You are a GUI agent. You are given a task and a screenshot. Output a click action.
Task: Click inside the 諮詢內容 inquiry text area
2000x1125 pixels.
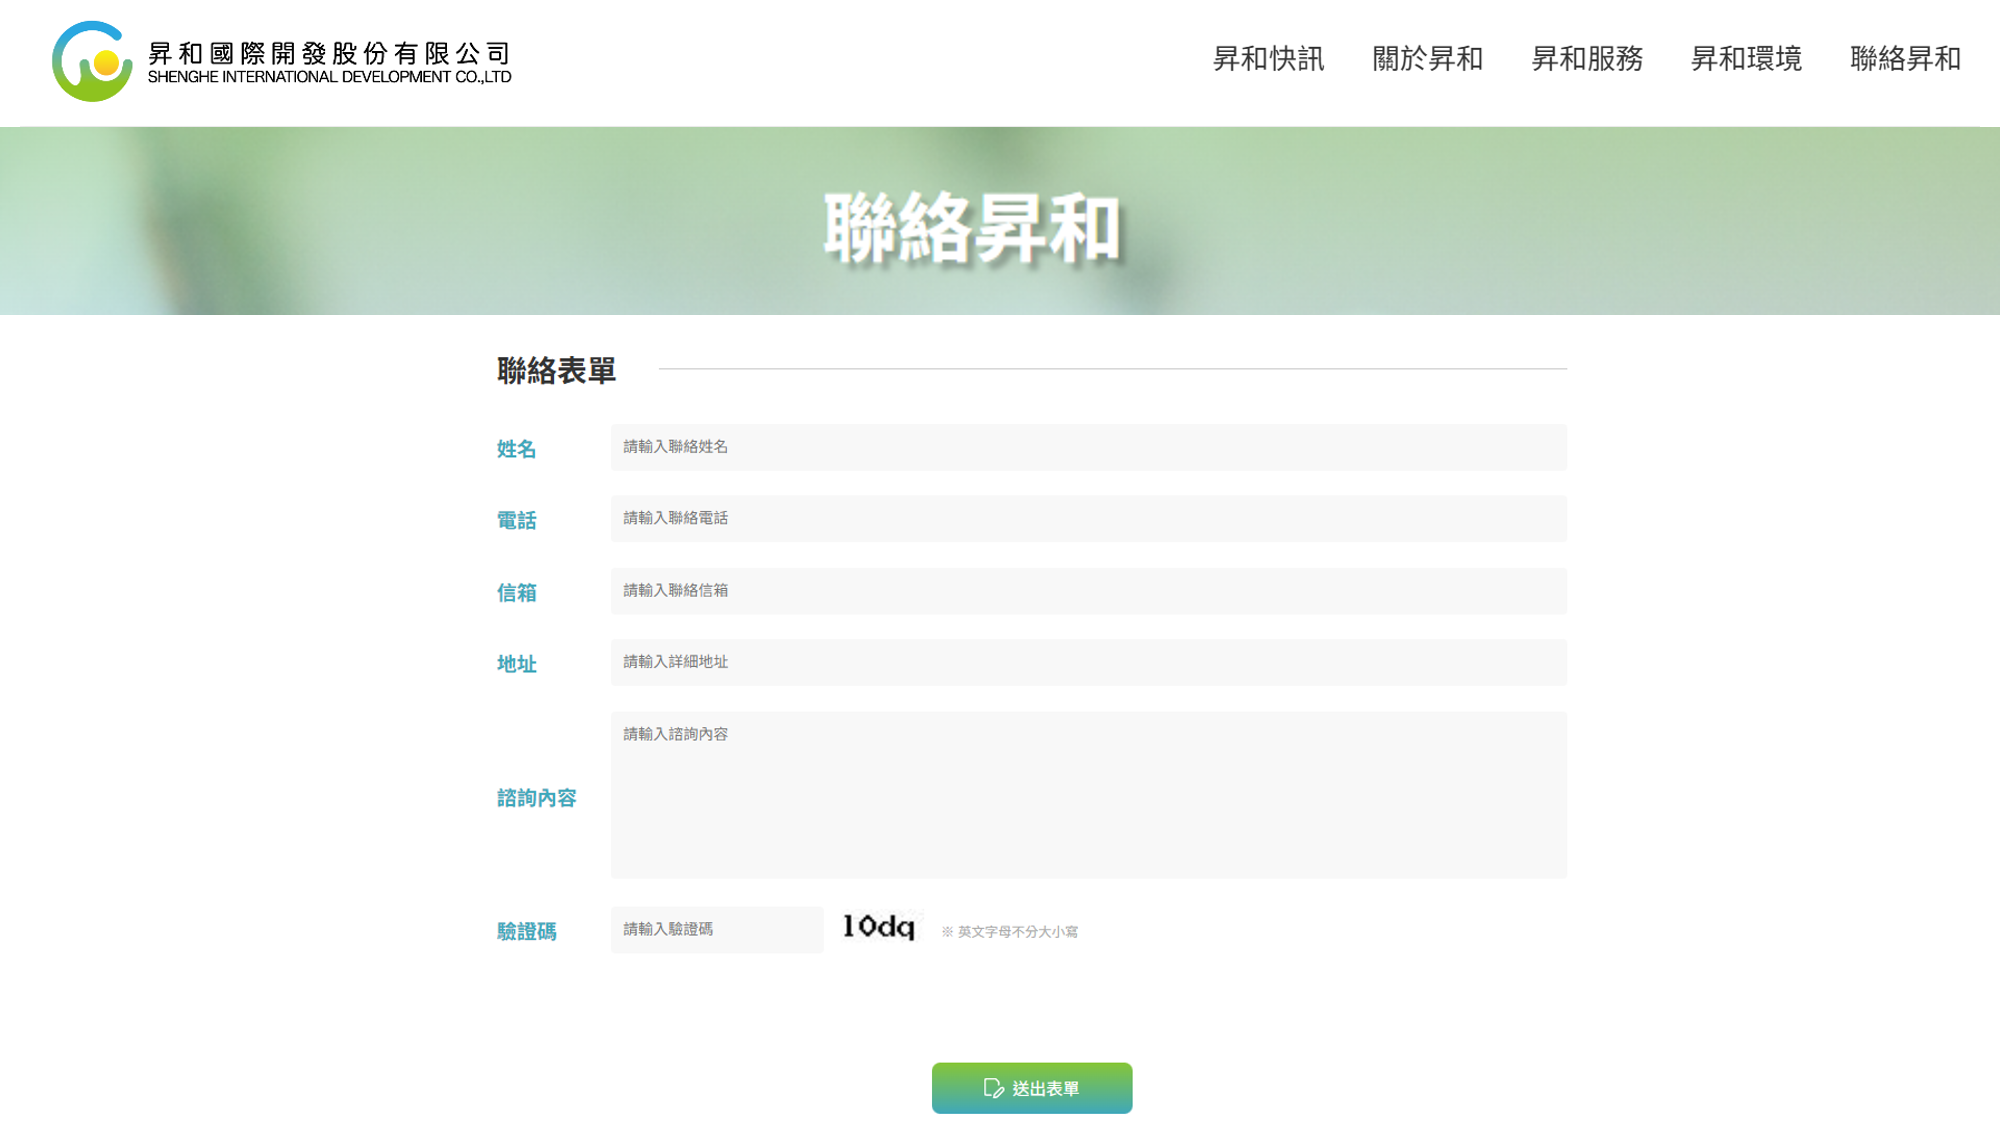1088,795
